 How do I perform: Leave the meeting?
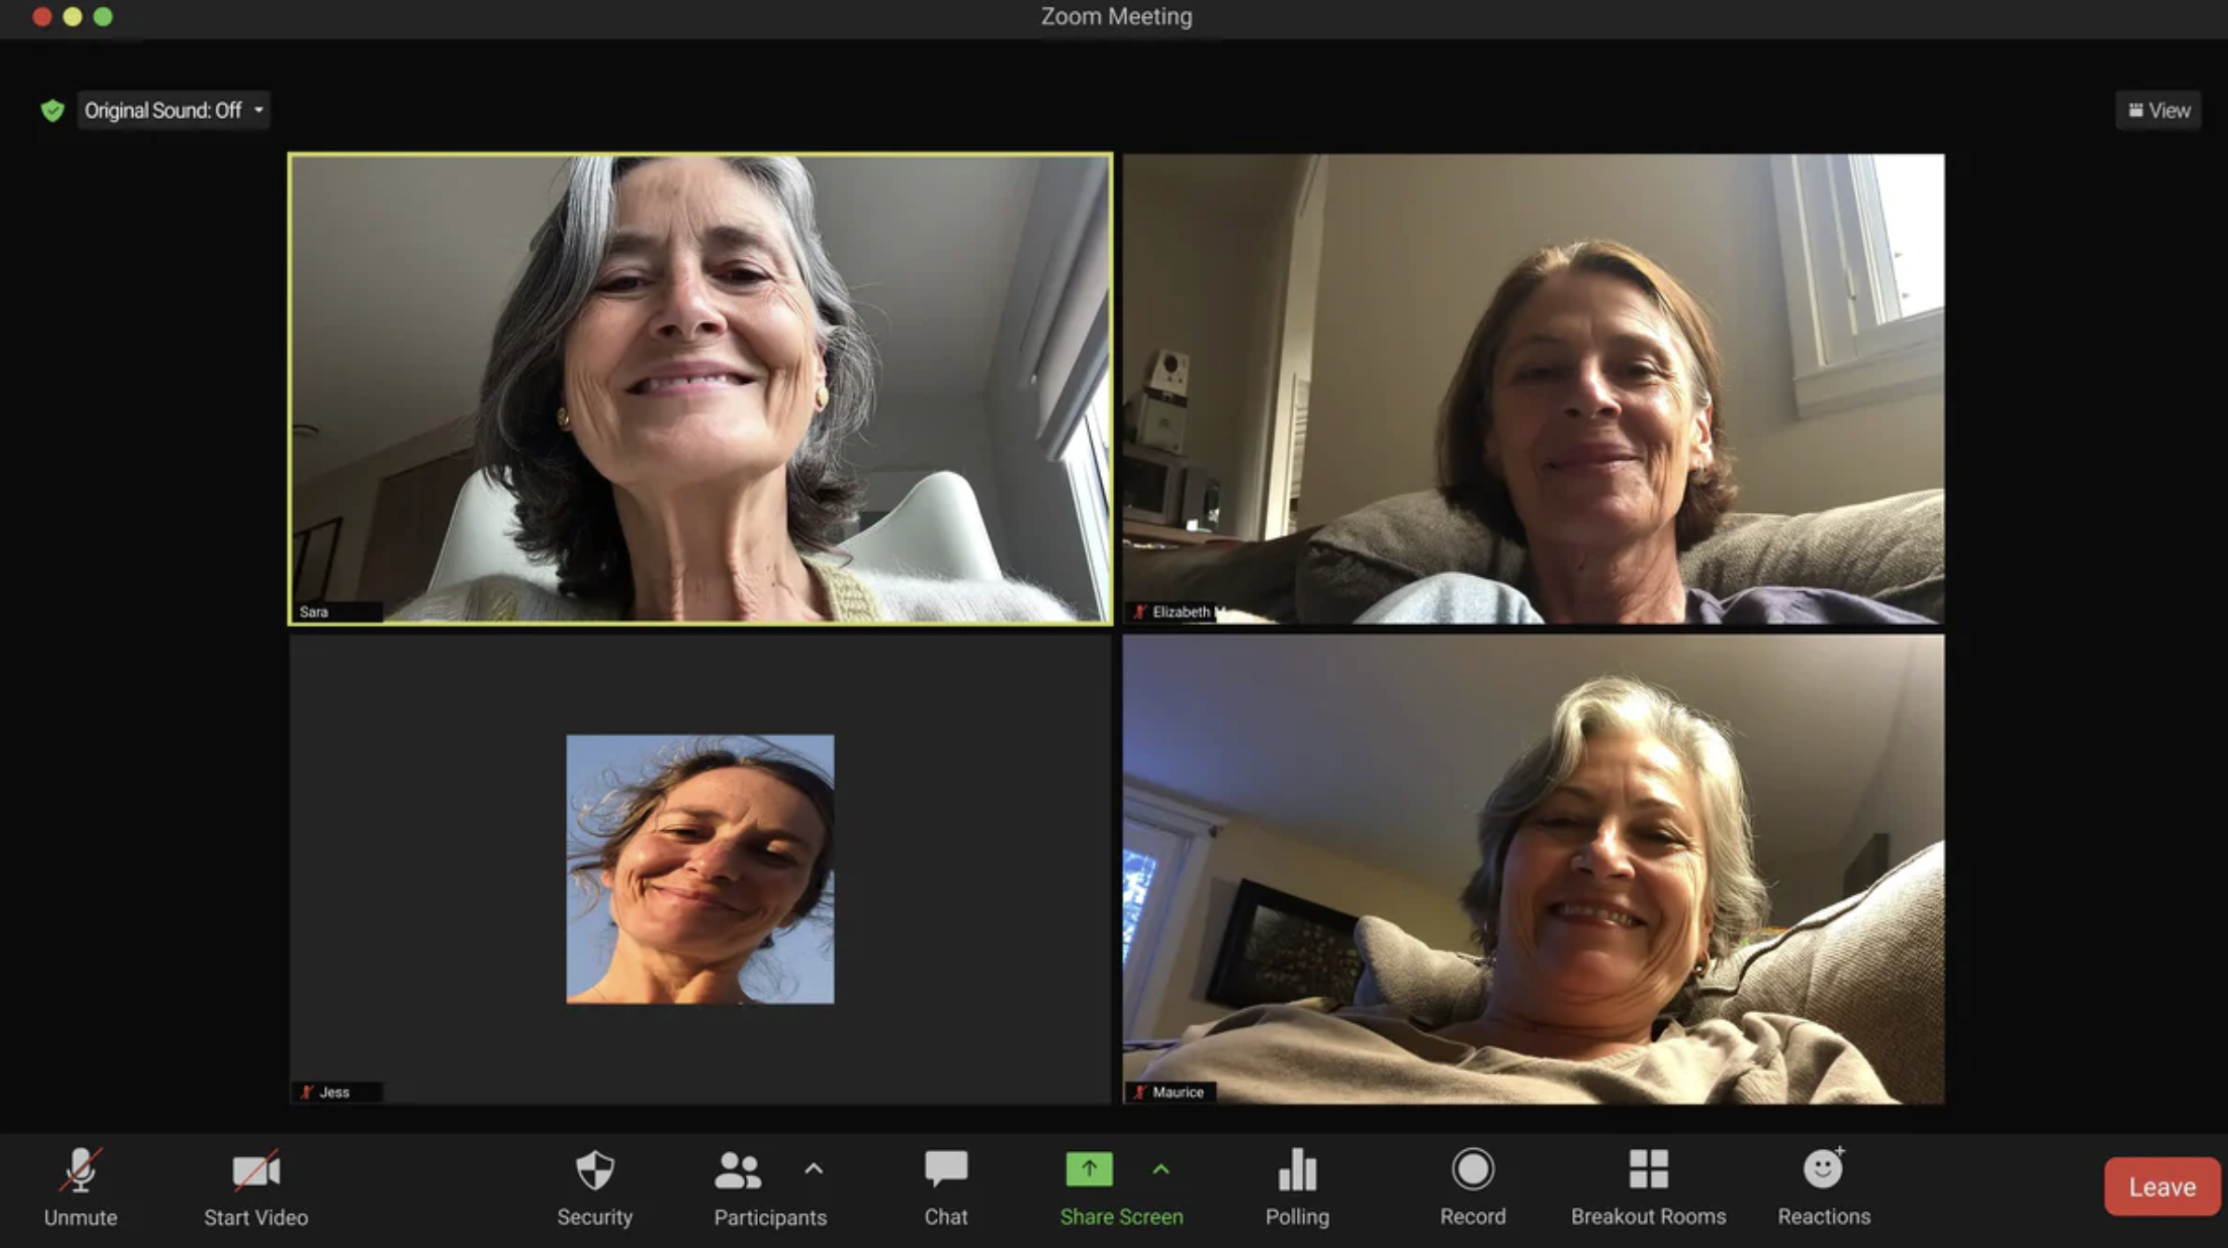click(x=2160, y=1187)
